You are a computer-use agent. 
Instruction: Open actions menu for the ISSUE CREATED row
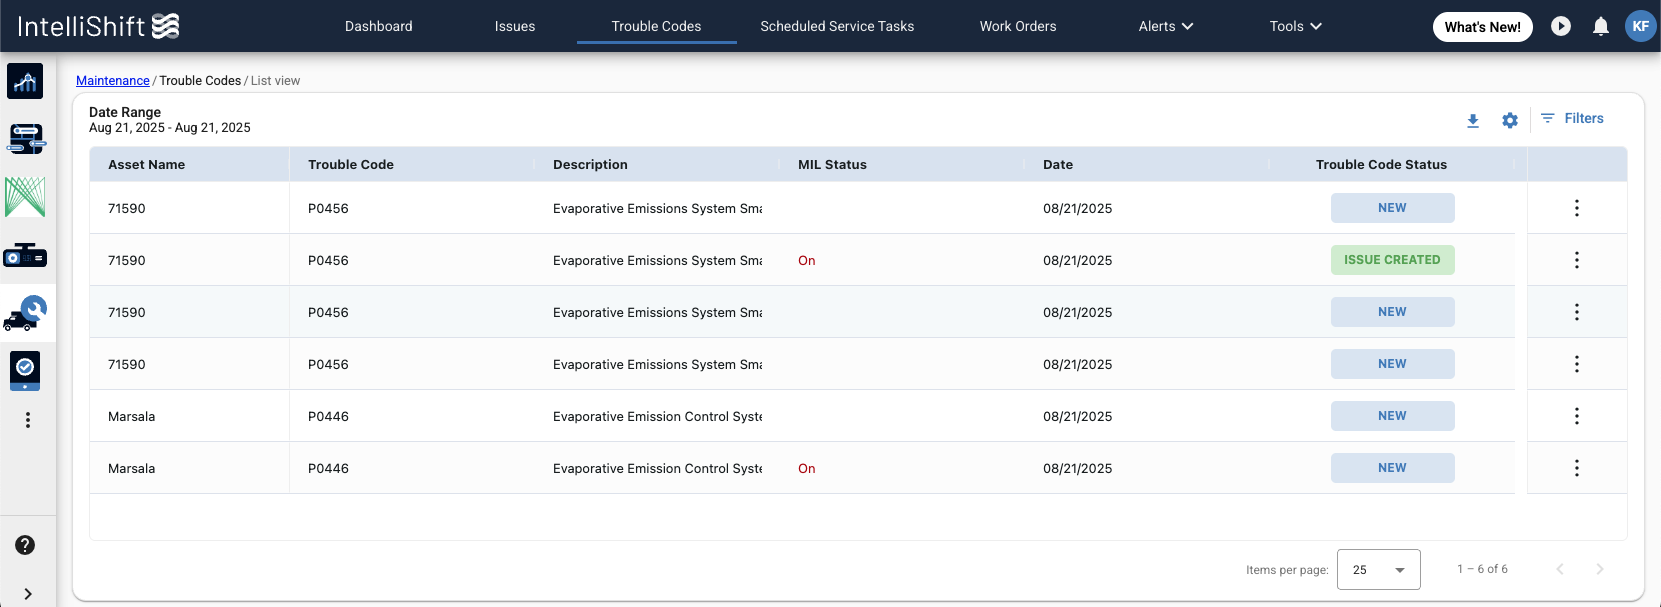click(x=1577, y=260)
